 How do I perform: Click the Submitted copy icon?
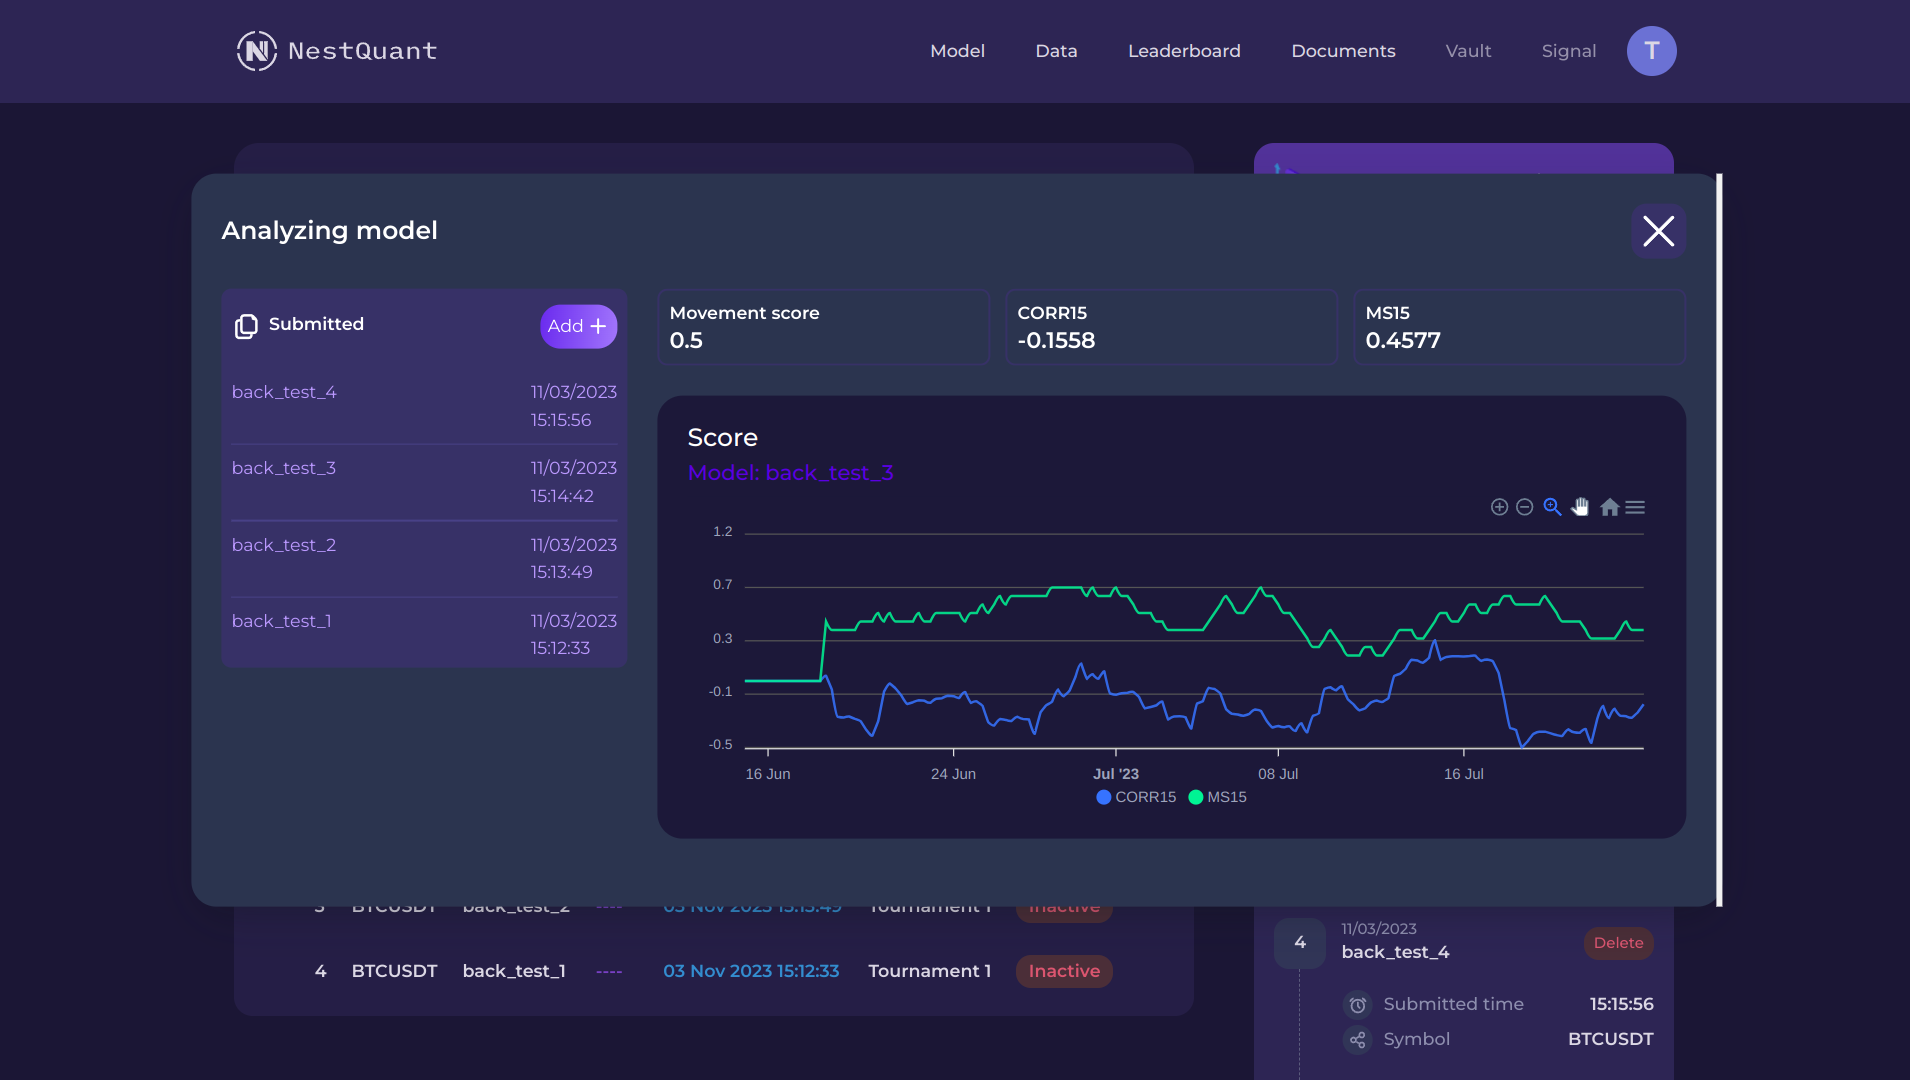coord(246,326)
